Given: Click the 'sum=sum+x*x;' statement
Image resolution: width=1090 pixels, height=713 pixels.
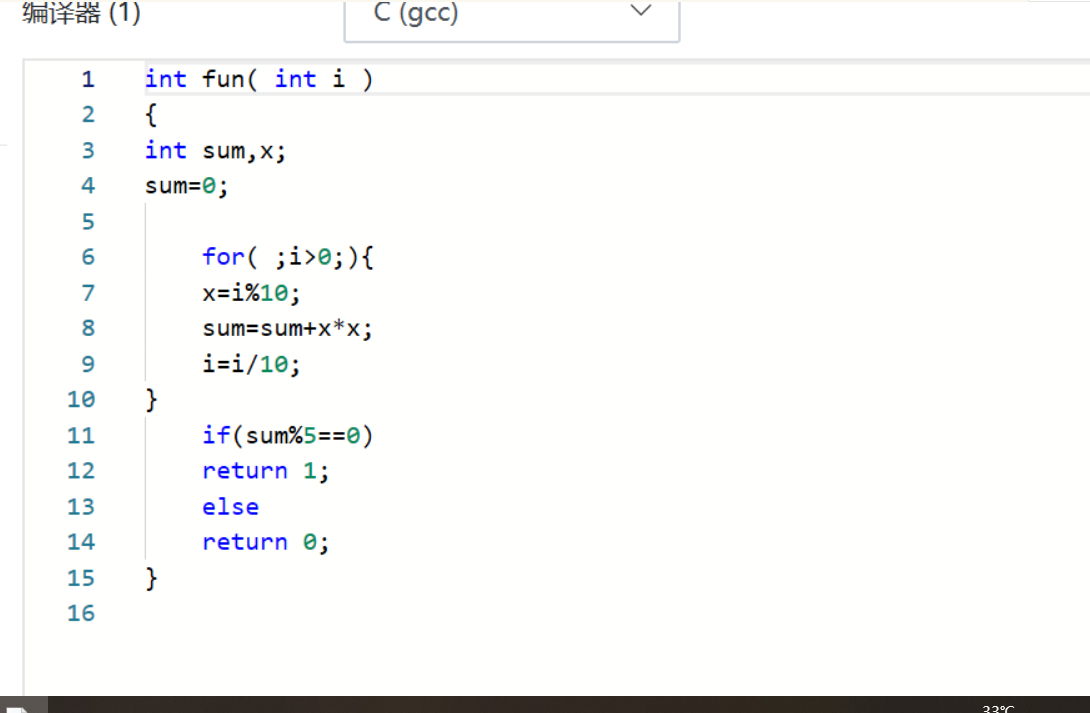Looking at the screenshot, I should point(287,329).
